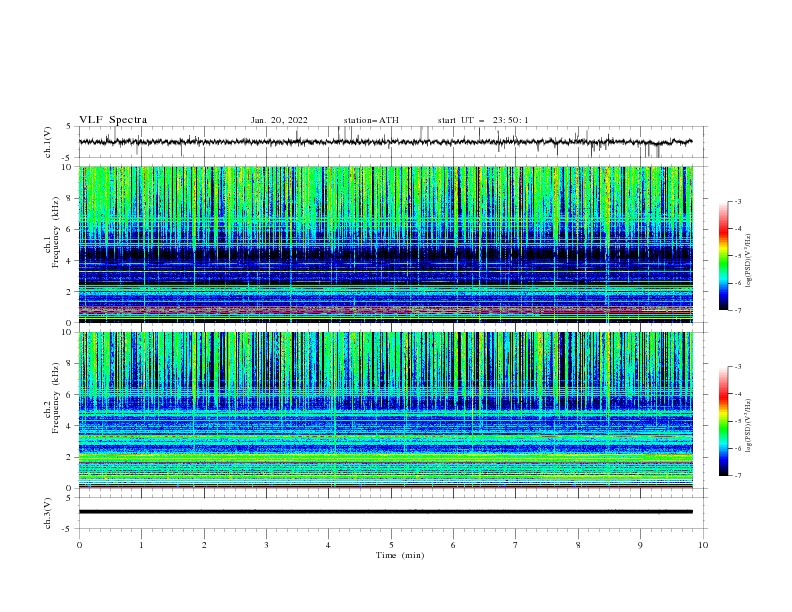Image resolution: width=792 pixels, height=612 pixels.
Task: Click the "ch.1(V)" waveform axis label
Action: 47,142
